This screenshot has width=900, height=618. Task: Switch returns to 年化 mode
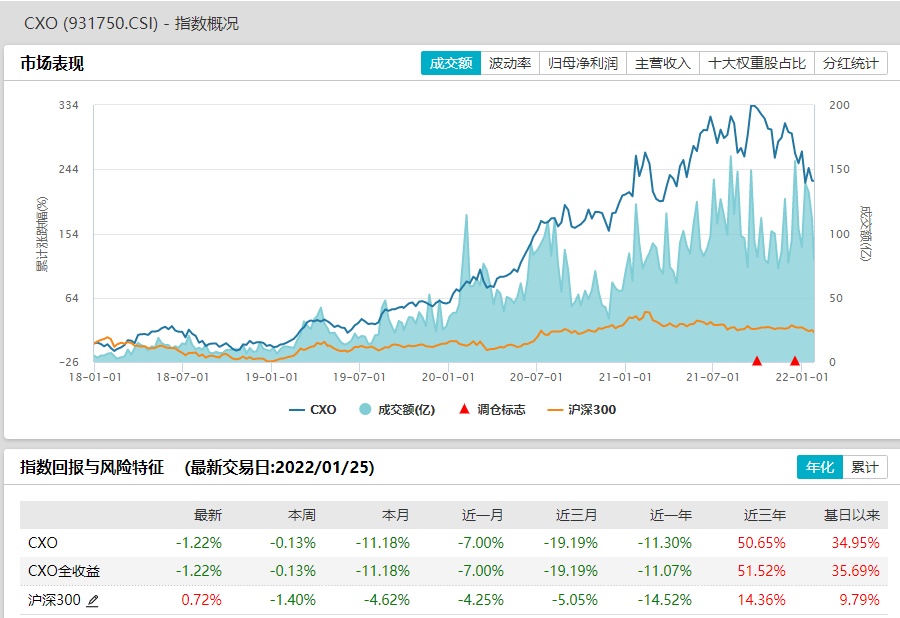tap(819, 467)
